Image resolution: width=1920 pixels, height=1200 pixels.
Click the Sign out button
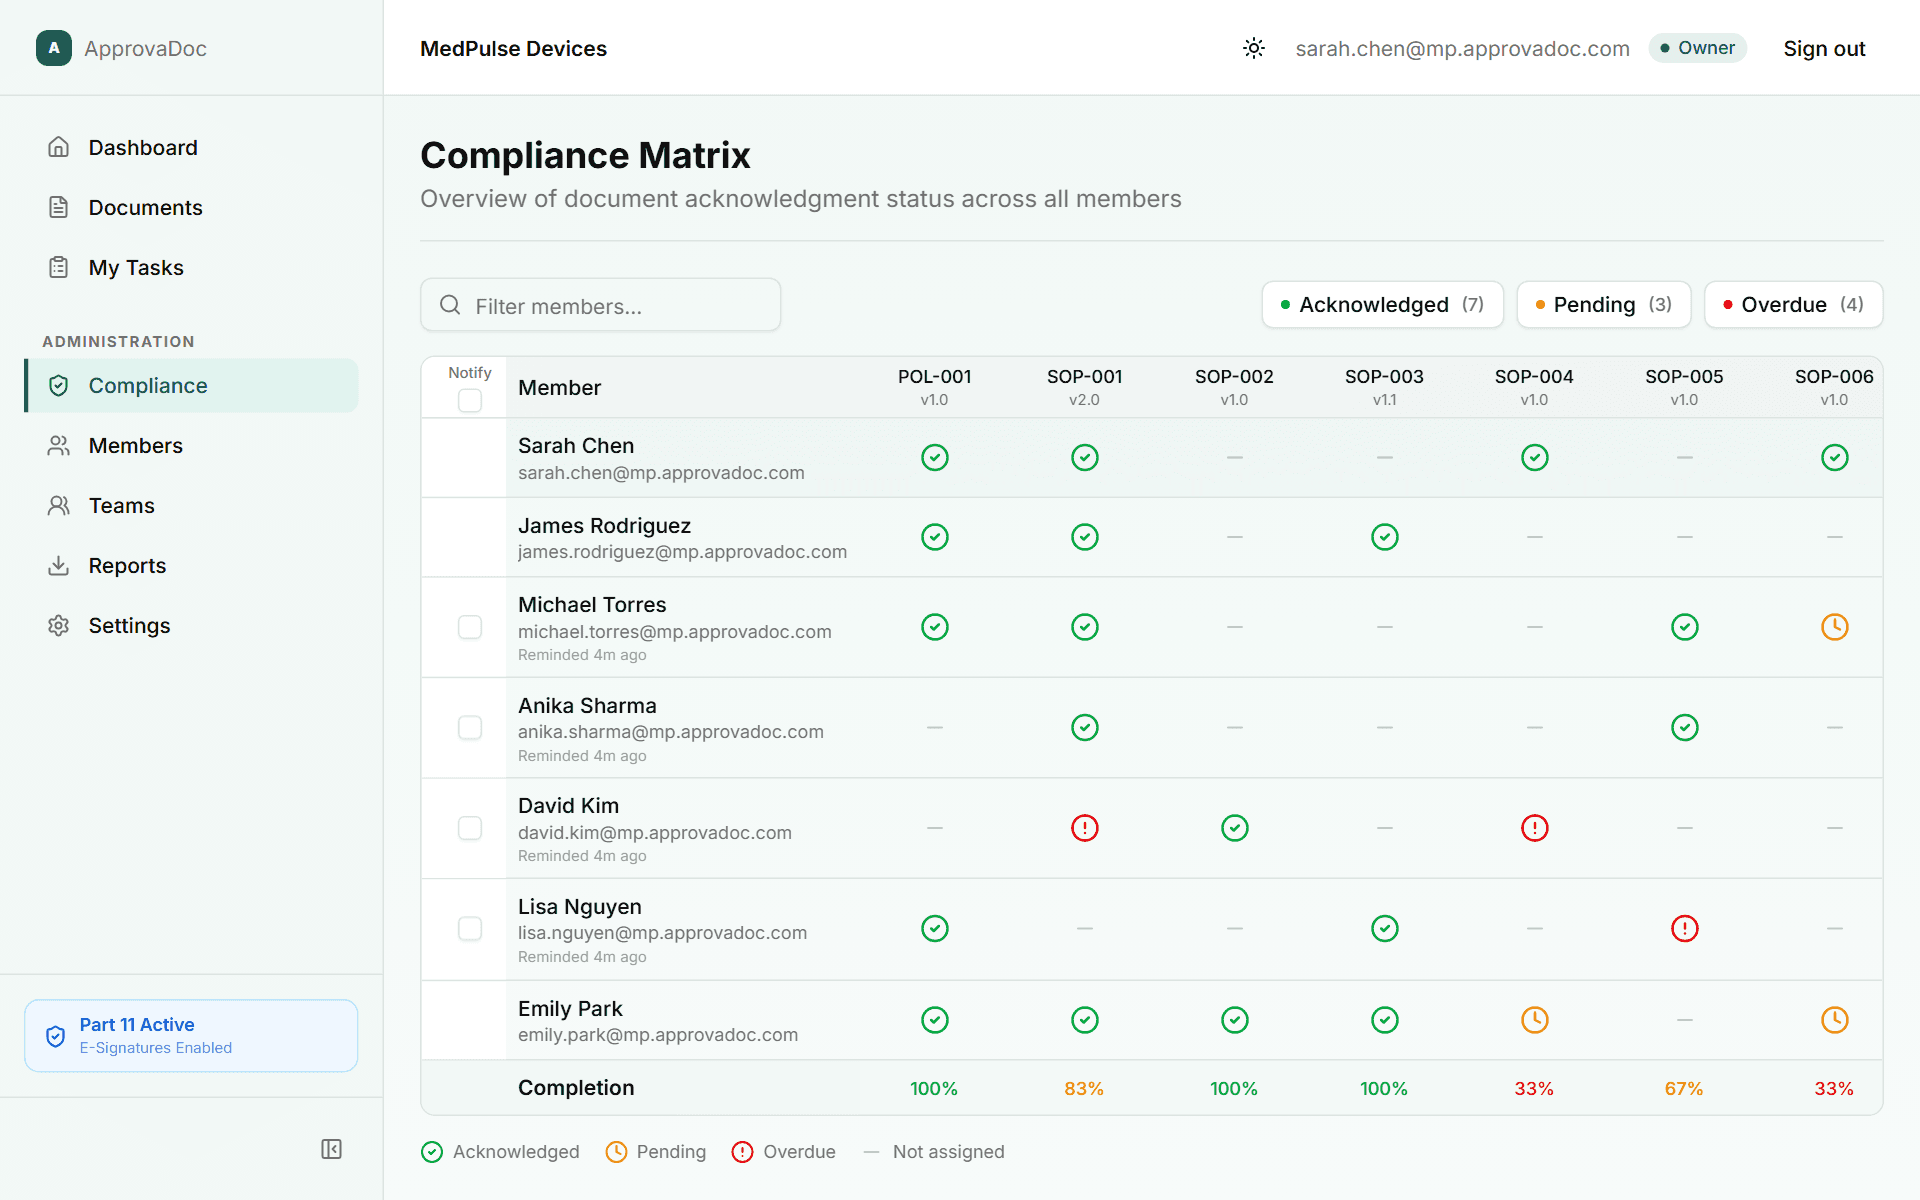pyautogui.click(x=1824, y=48)
